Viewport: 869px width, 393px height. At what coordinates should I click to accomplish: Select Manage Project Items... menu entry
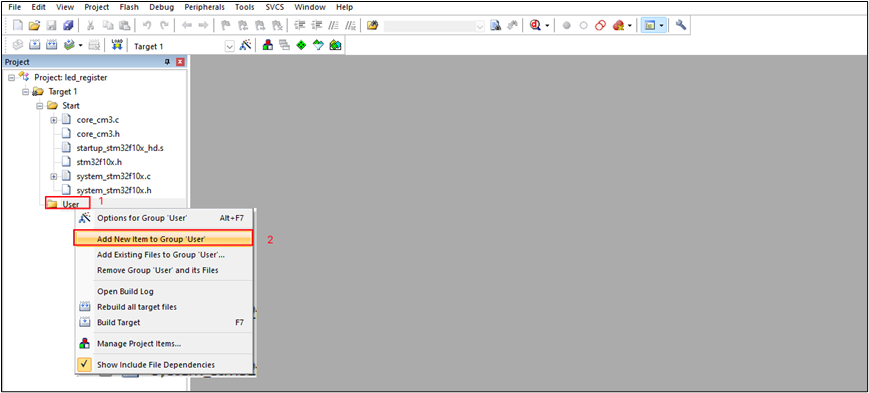tap(164, 344)
